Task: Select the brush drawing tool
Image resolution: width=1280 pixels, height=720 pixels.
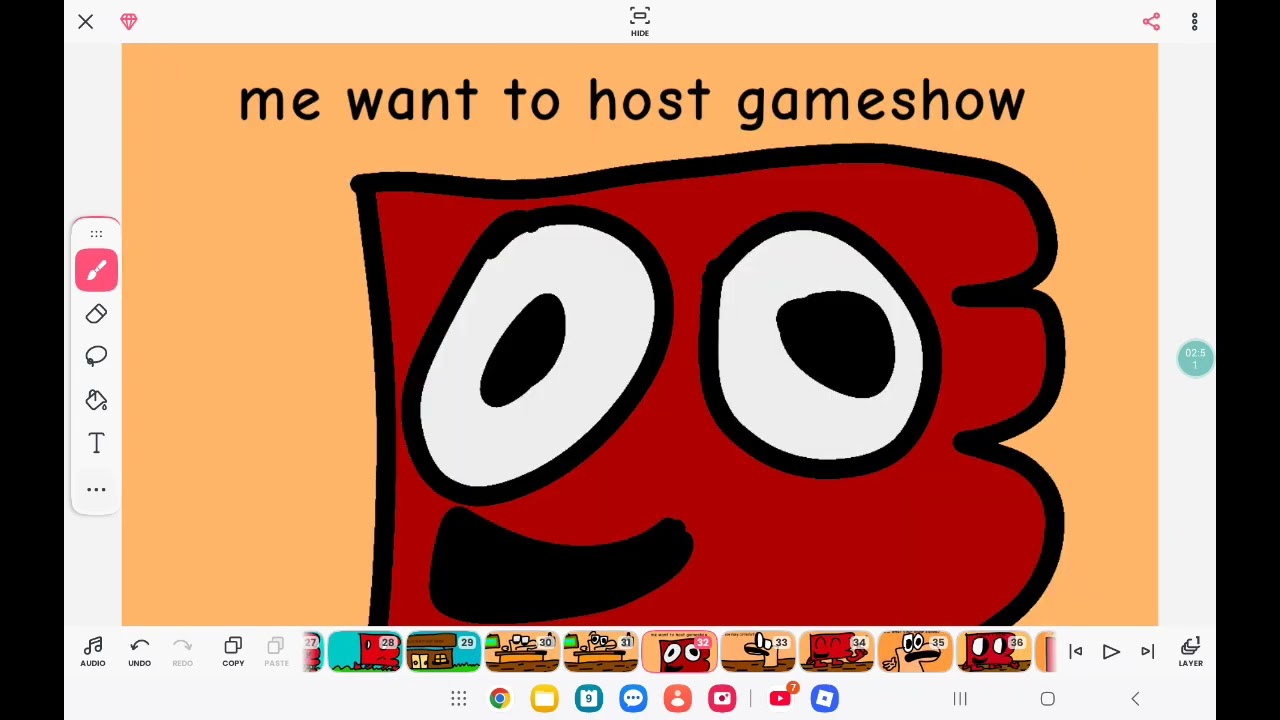Action: (x=96, y=271)
